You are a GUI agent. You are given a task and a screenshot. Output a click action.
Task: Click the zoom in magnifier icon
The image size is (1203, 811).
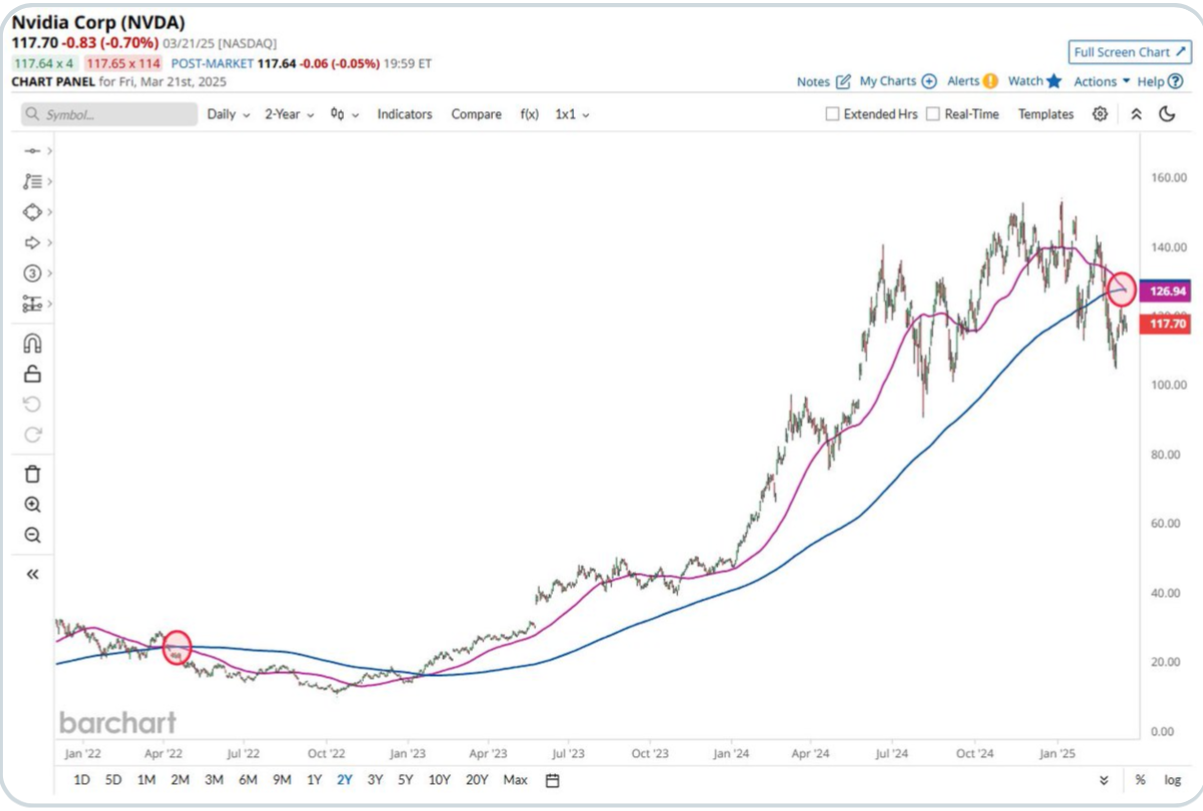32,505
